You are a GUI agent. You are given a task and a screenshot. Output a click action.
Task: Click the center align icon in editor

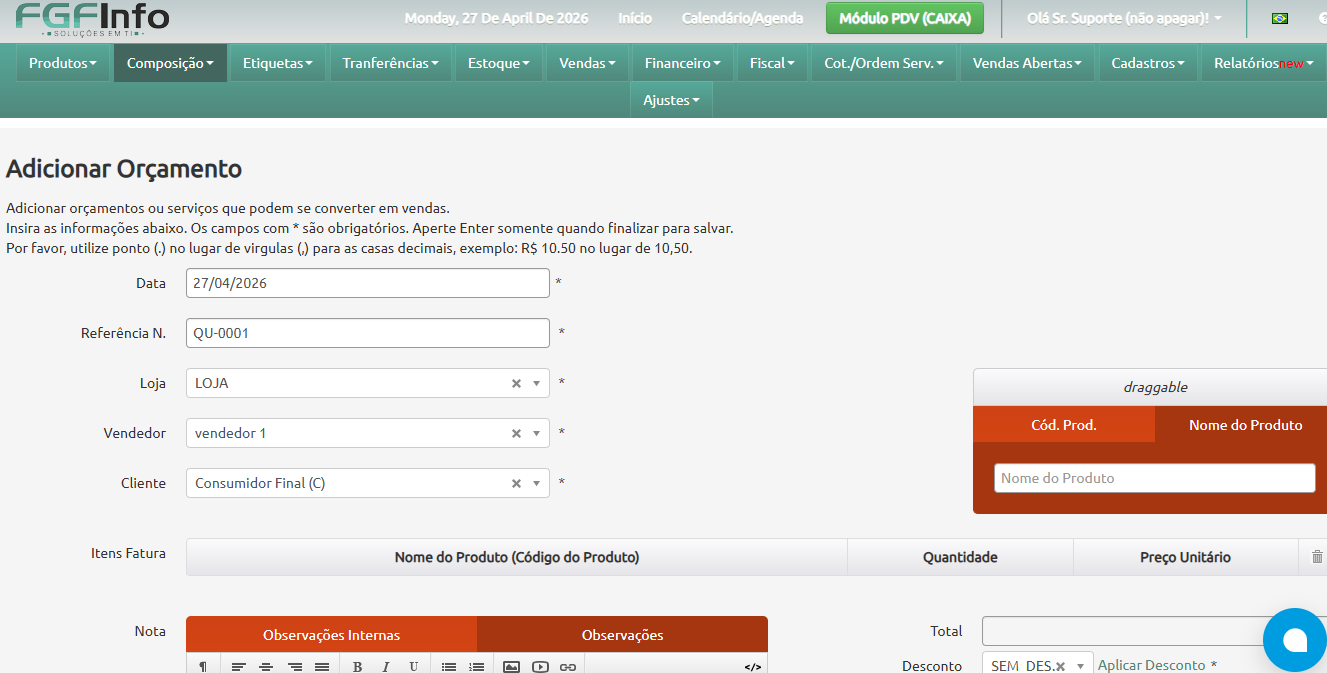coord(266,666)
